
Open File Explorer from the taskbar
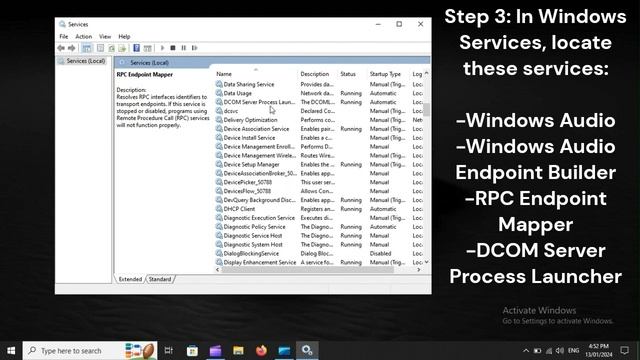pyautogui.click(x=238, y=351)
